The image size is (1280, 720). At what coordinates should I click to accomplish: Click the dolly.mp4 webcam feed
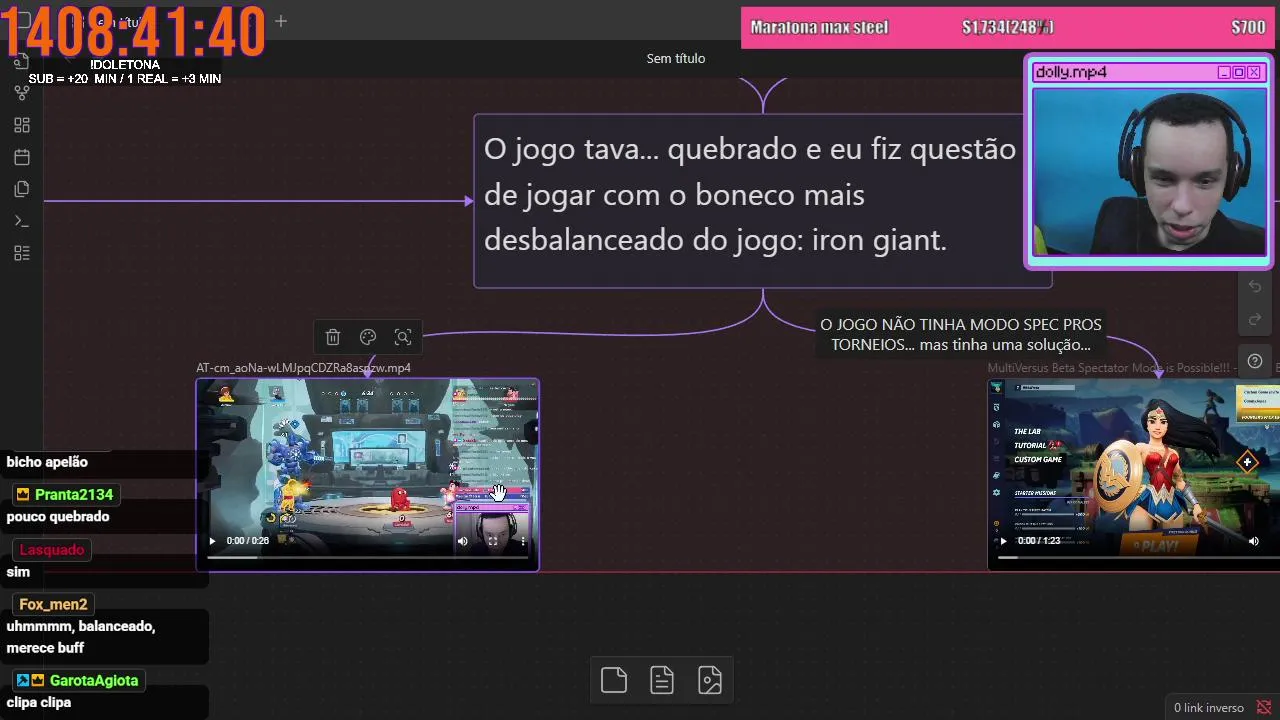click(x=1148, y=172)
